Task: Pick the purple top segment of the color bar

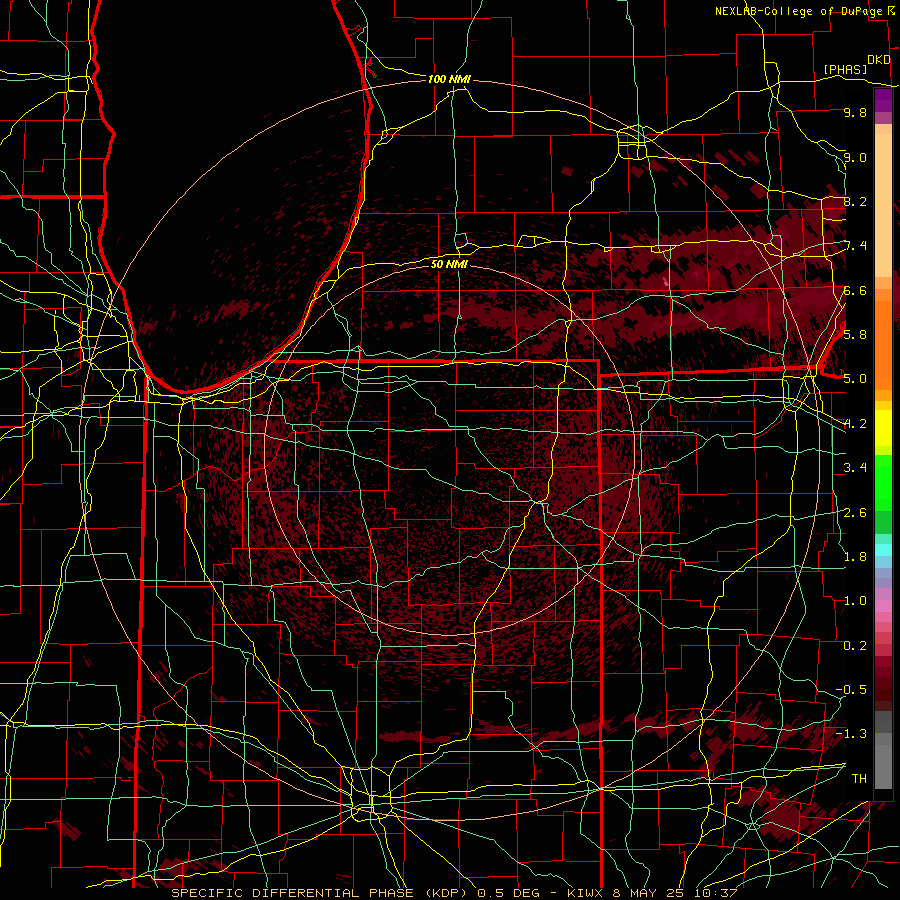Action: [883, 100]
